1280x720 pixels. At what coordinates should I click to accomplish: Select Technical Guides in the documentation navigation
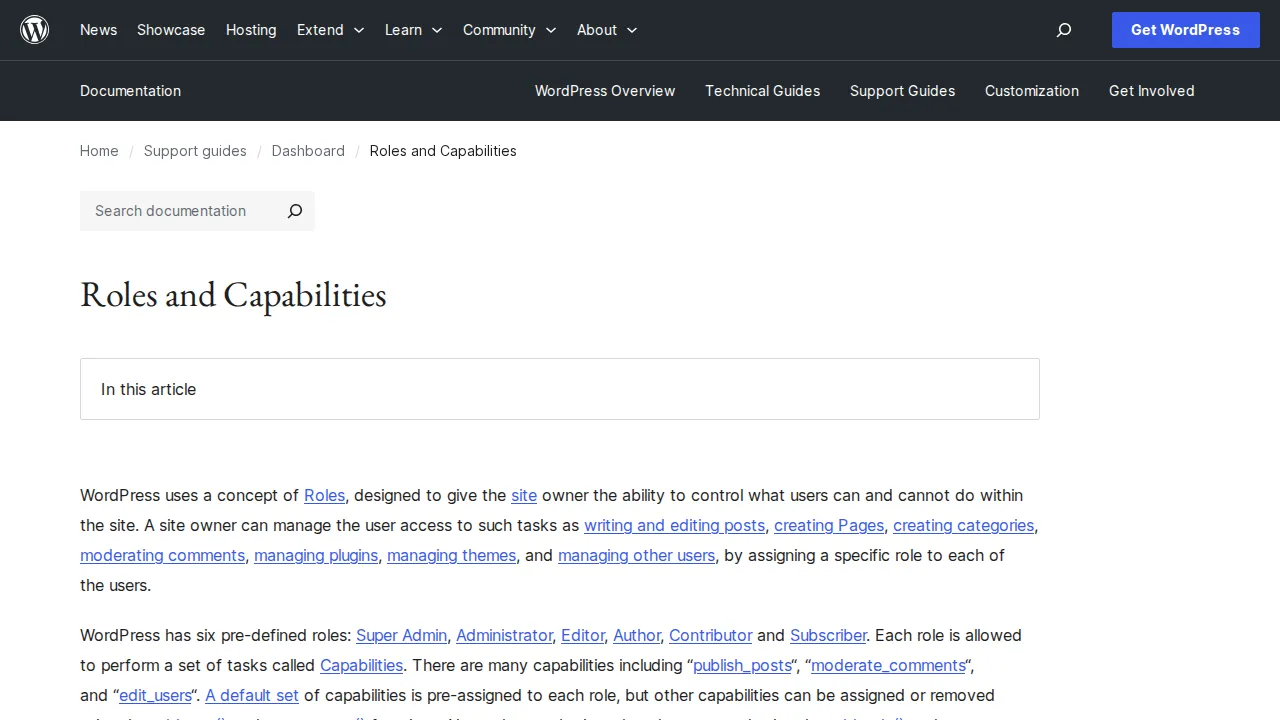(x=762, y=91)
